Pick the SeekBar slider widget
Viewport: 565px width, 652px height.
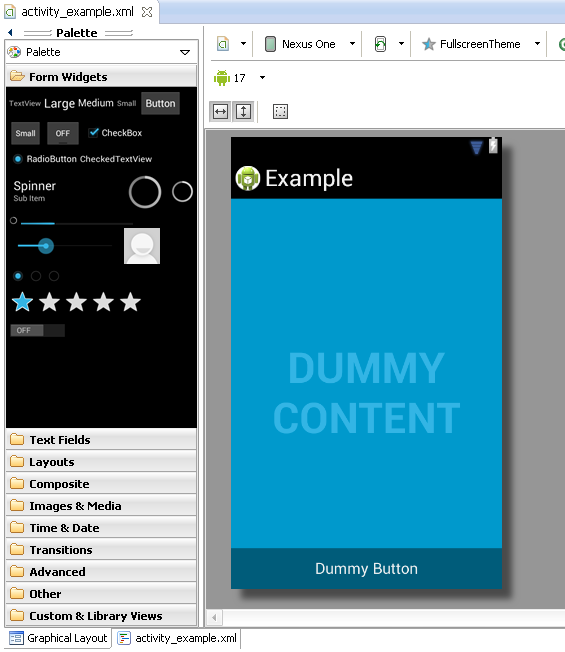click(x=64, y=246)
